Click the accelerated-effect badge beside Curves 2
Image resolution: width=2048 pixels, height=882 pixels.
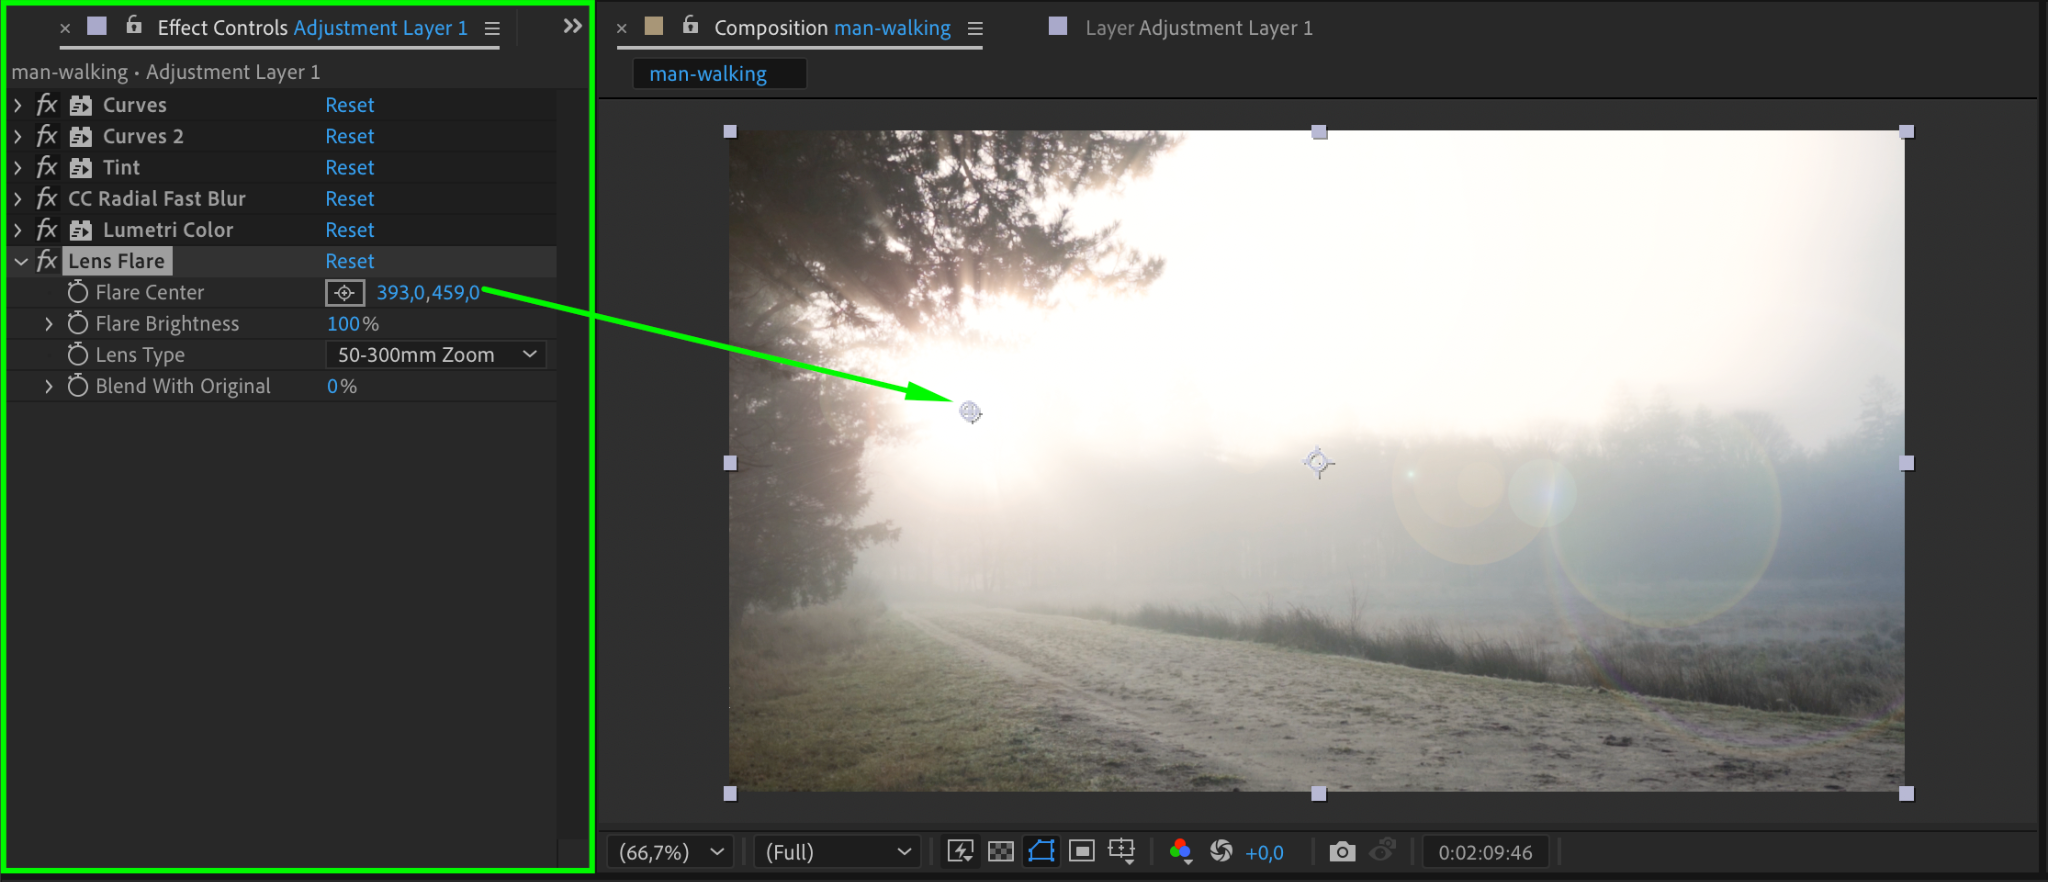click(x=81, y=136)
